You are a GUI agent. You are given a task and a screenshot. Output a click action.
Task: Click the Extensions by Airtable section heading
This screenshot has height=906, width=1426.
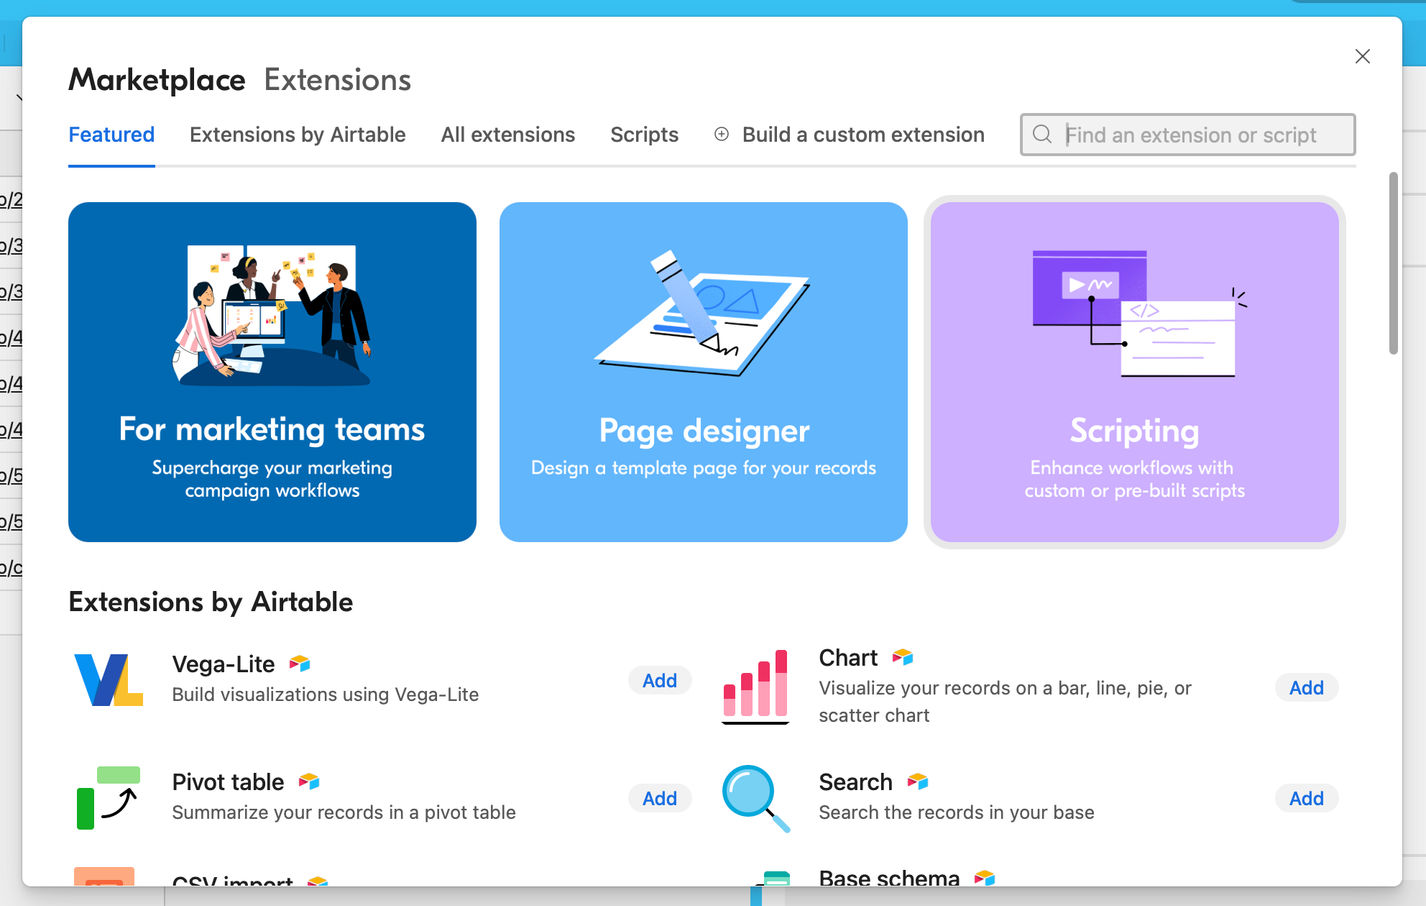tap(210, 602)
